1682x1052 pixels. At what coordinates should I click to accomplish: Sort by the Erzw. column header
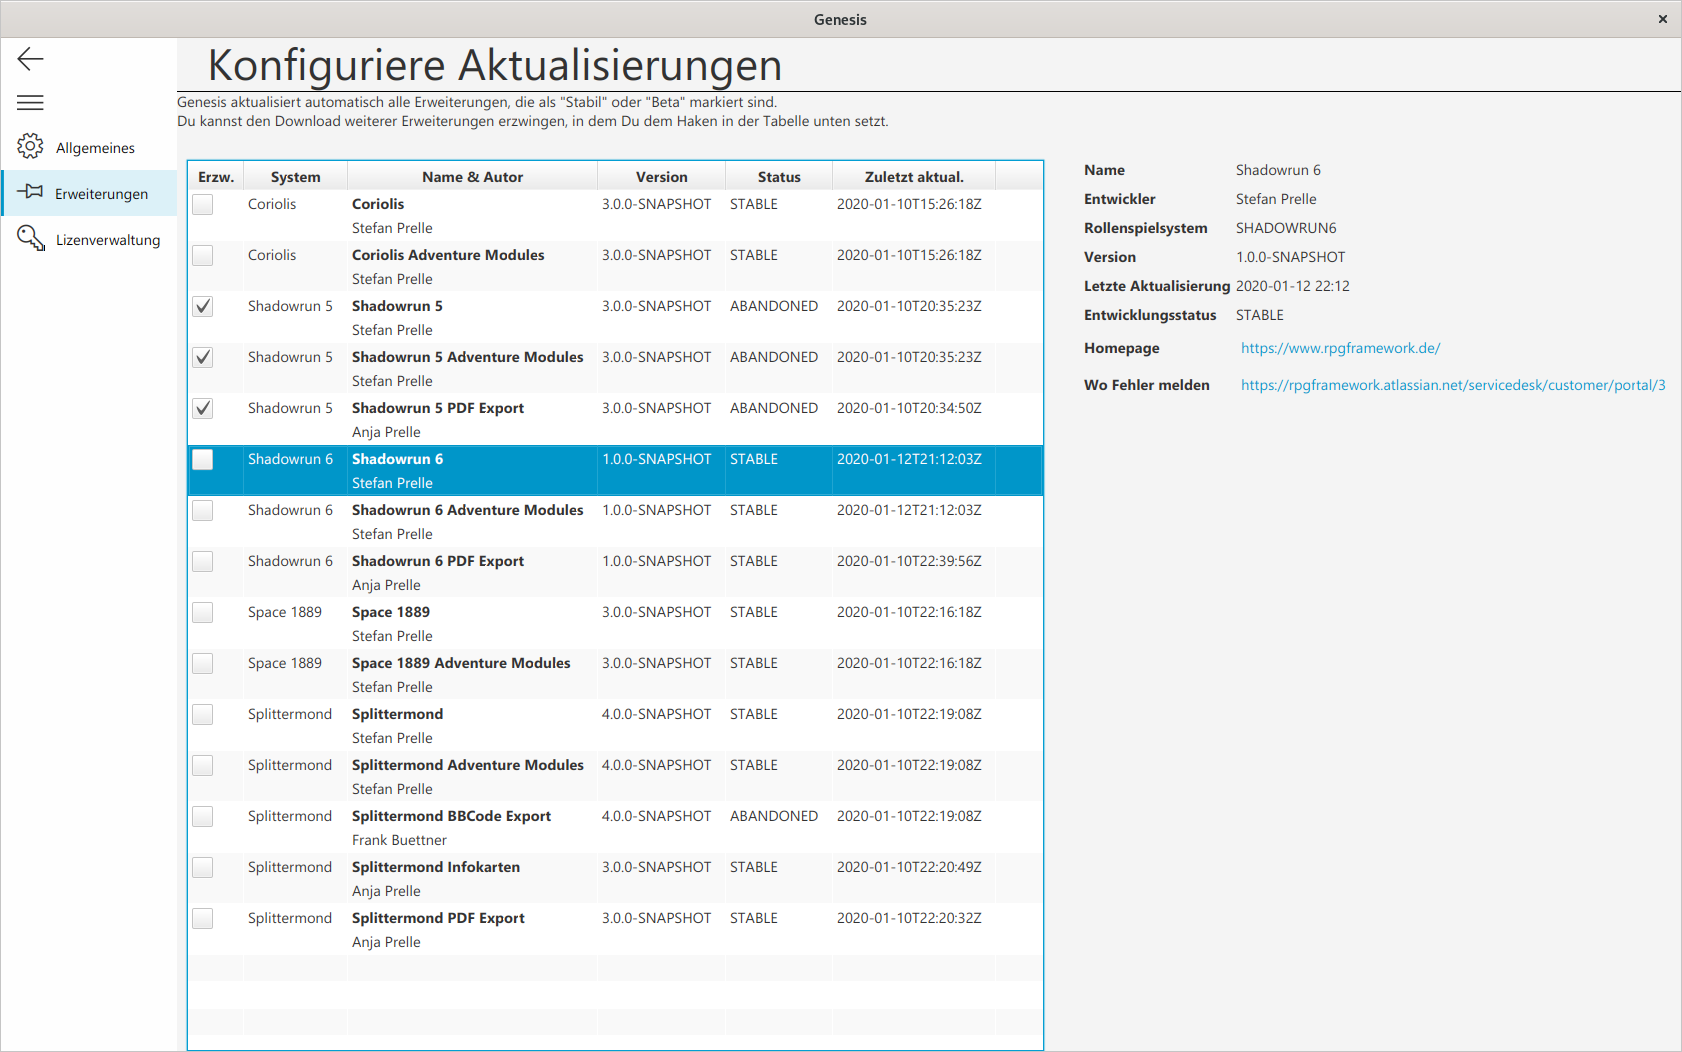(216, 177)
